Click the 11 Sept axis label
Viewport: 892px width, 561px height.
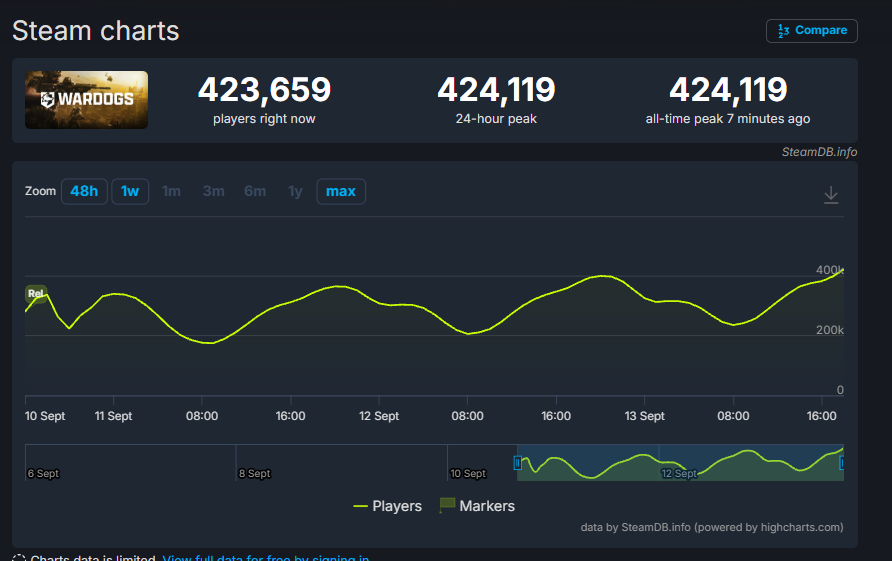tap(113, 416)
